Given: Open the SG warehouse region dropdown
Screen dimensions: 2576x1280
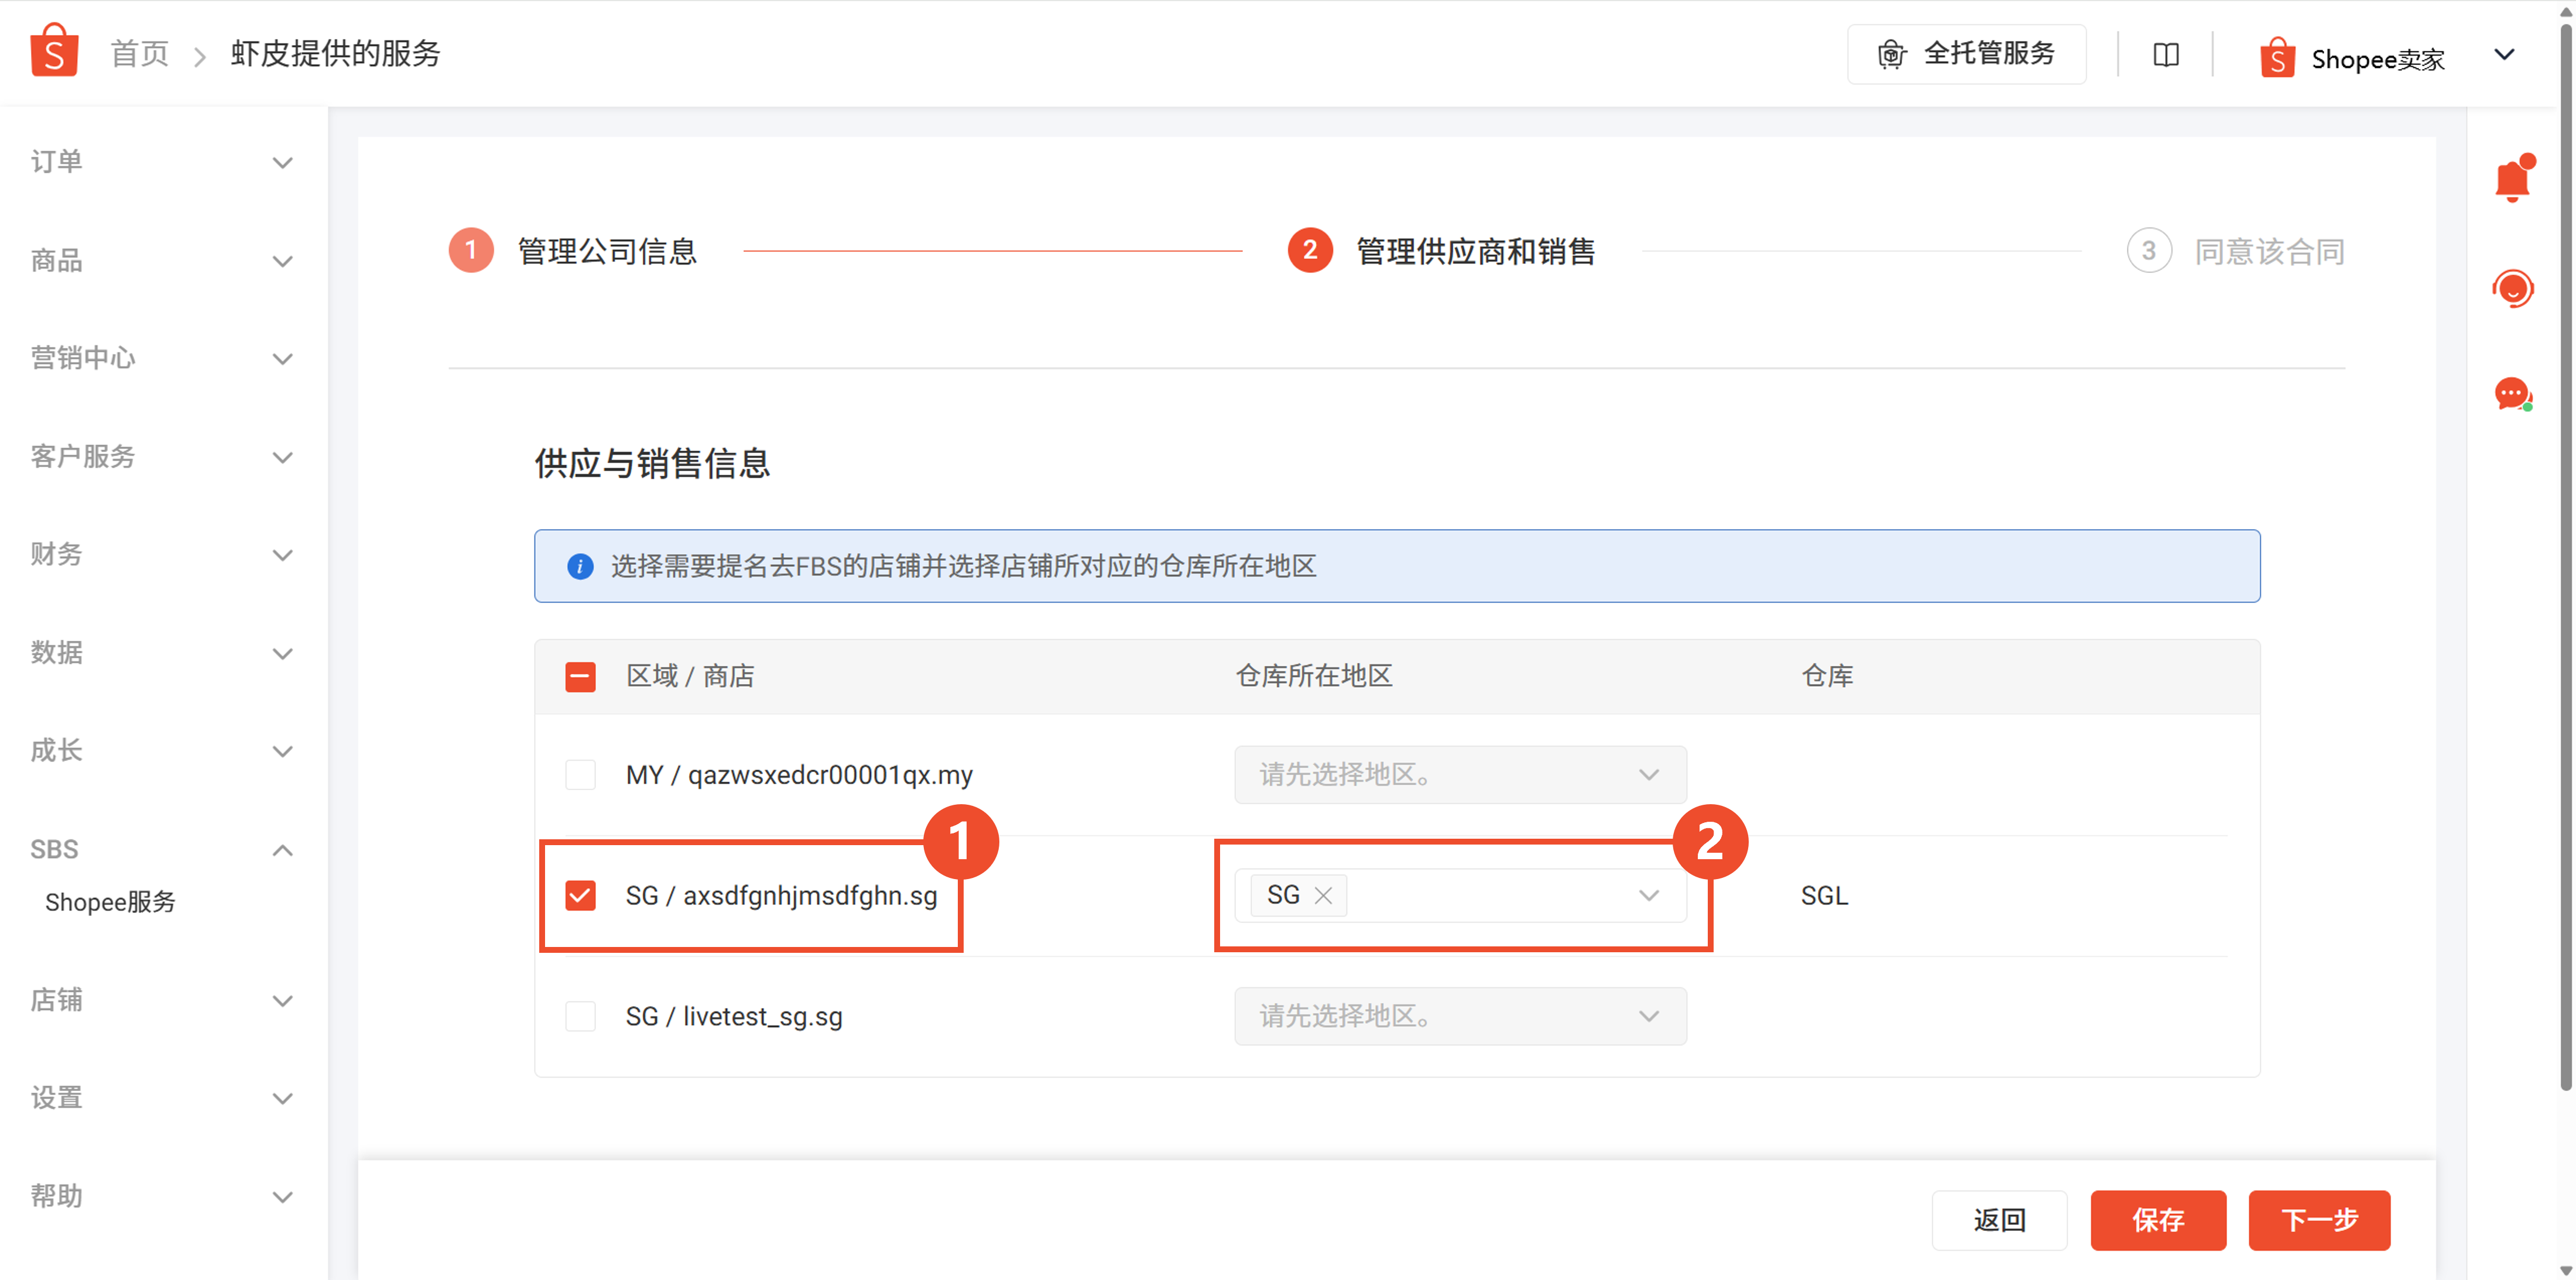Looking at the screenshot, I should pos(1460,895).
